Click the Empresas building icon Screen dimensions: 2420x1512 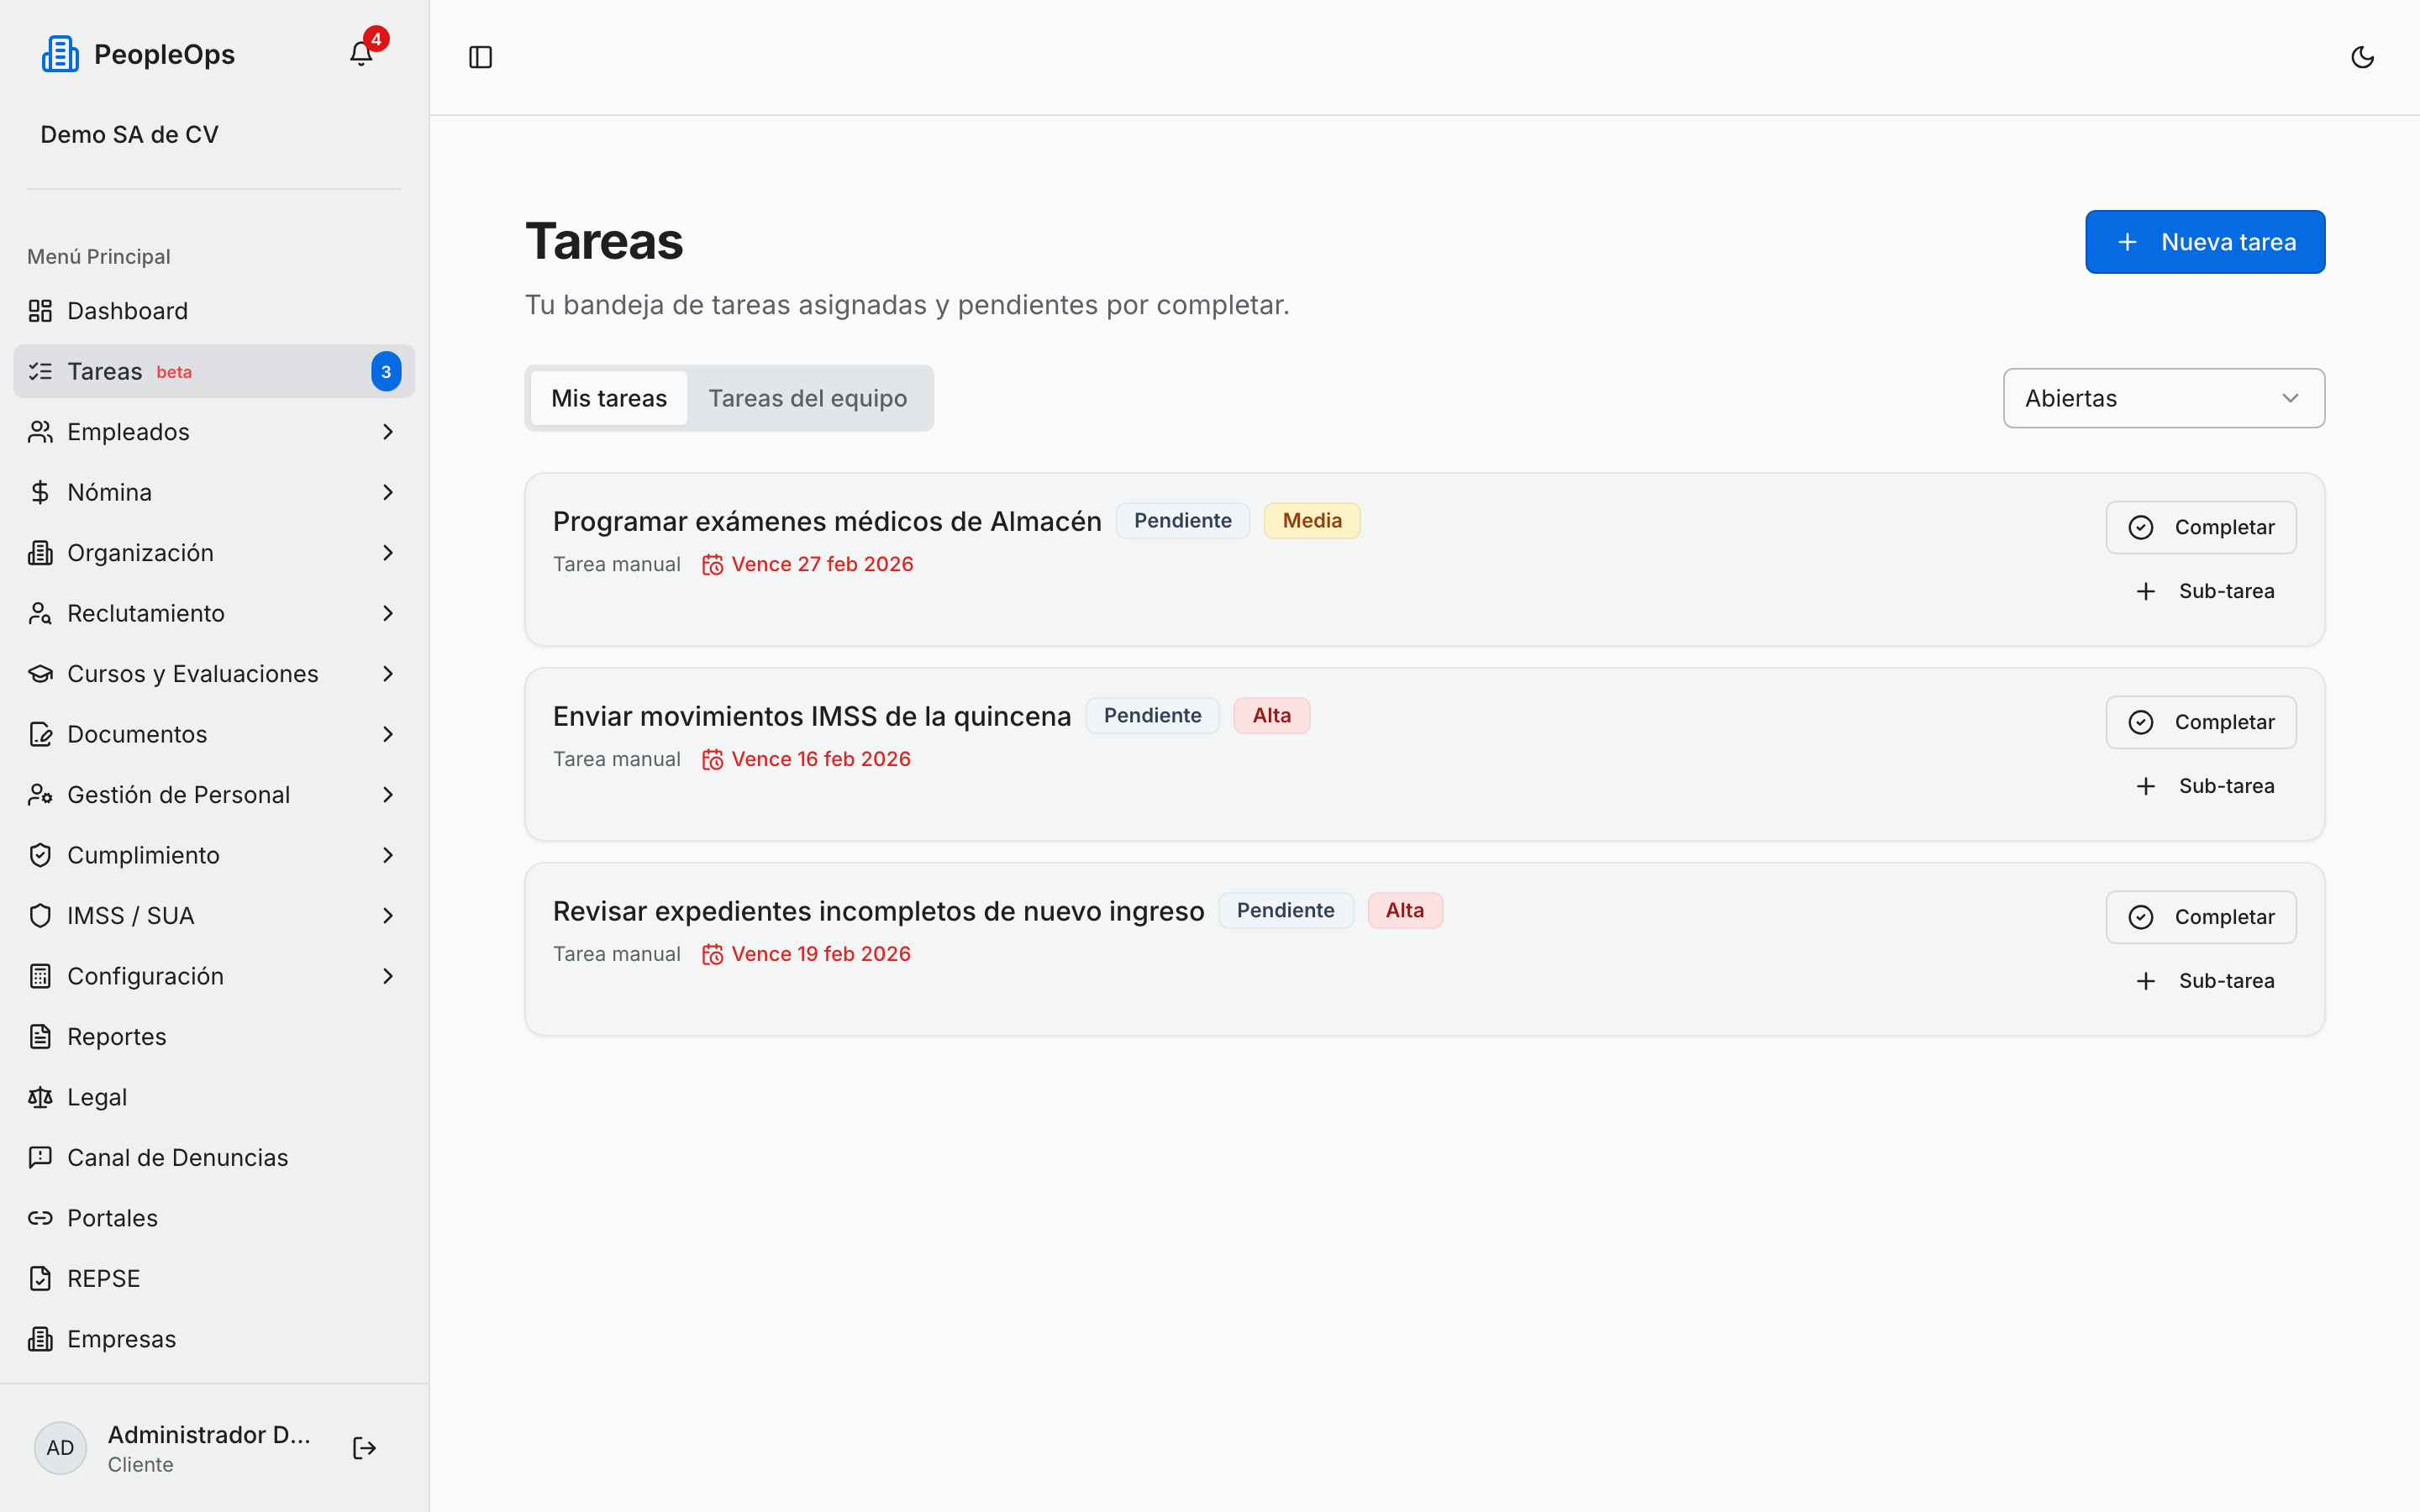pos(40,1339)
